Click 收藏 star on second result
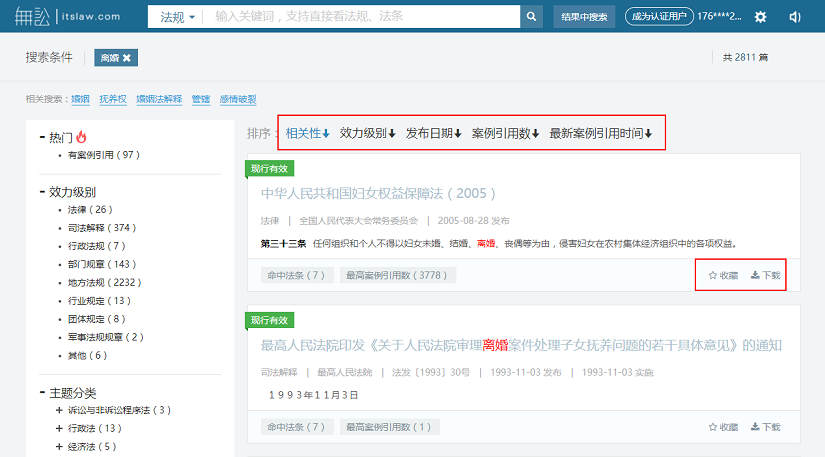The height and width of the screenshot is (457, 825). point(723,427)
